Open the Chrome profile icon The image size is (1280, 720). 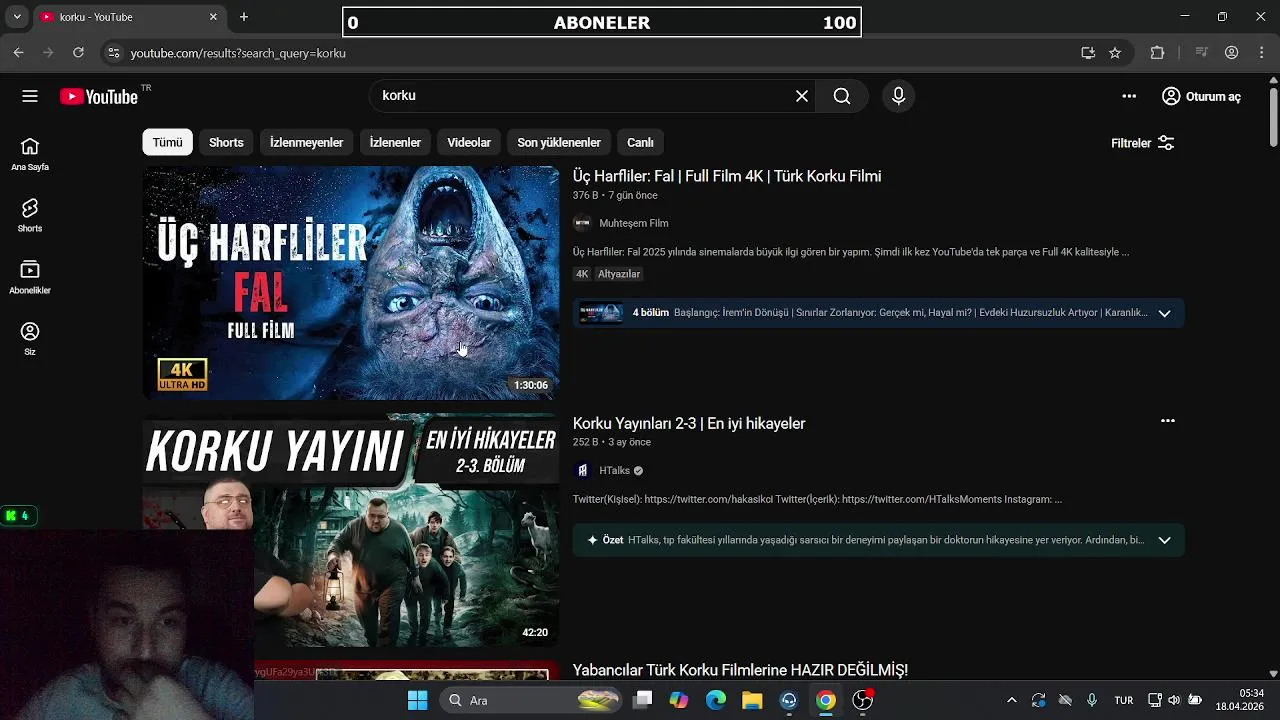[1232, 53]
